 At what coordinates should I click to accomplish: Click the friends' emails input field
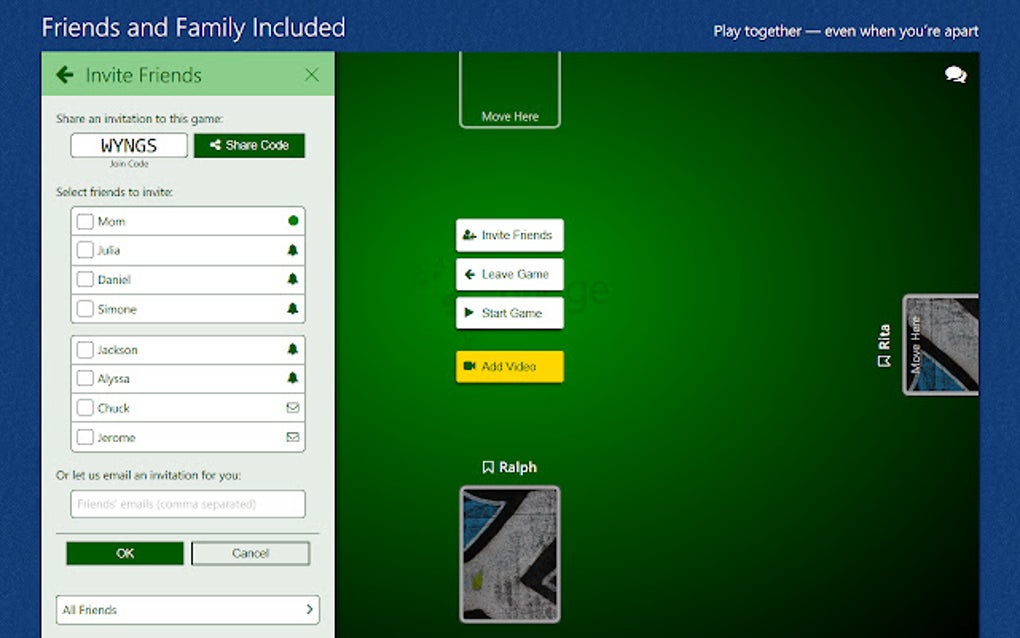(187, 504)
